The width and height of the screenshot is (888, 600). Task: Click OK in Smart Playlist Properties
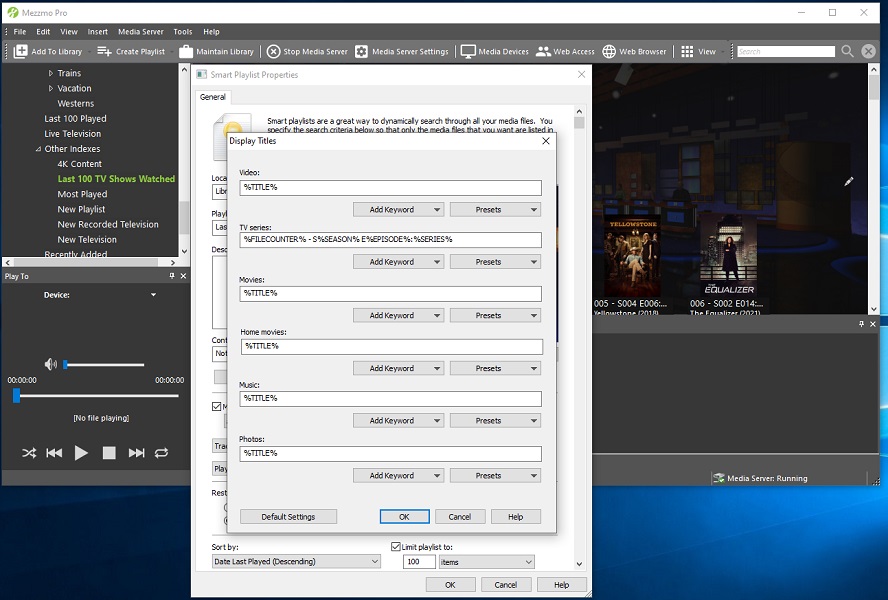click(x=450, y=585)
